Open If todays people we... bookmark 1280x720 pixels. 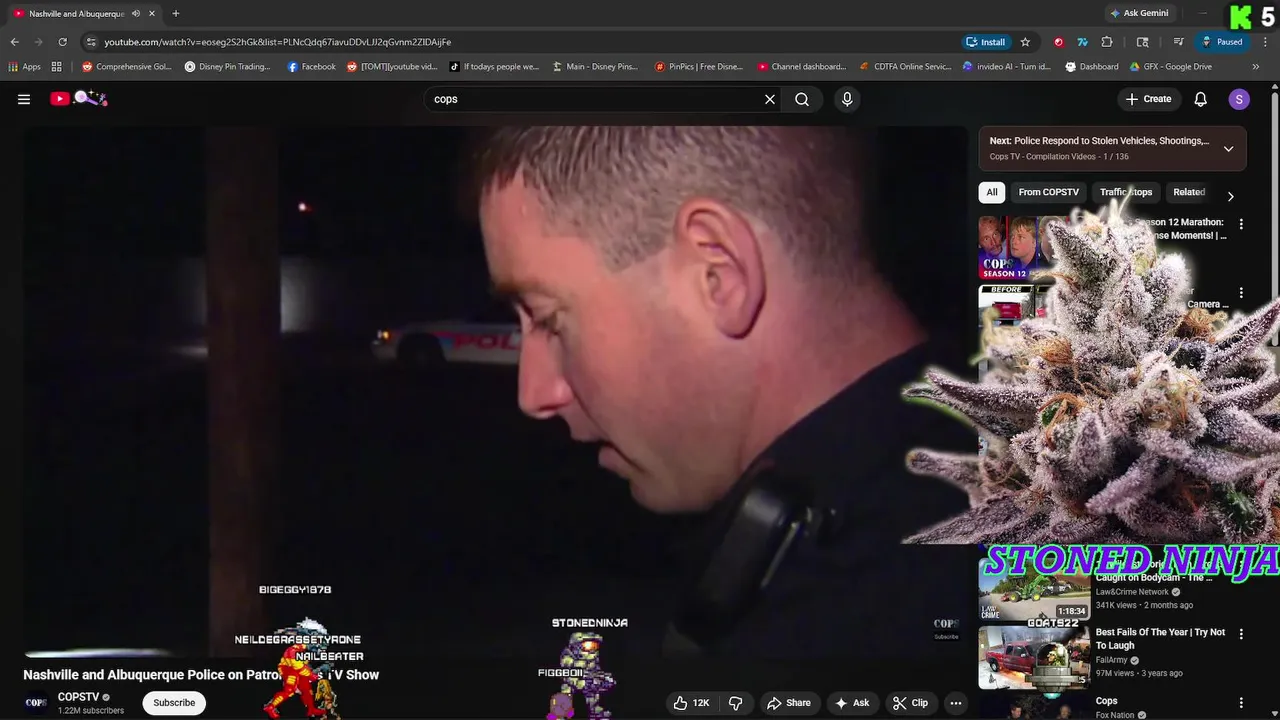pyautogui.click(x=494, y=67)
